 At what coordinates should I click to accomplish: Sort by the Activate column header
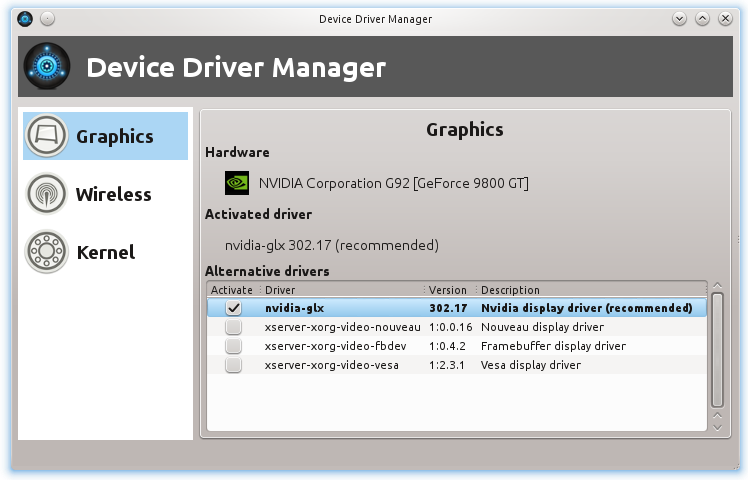point(233,290)
